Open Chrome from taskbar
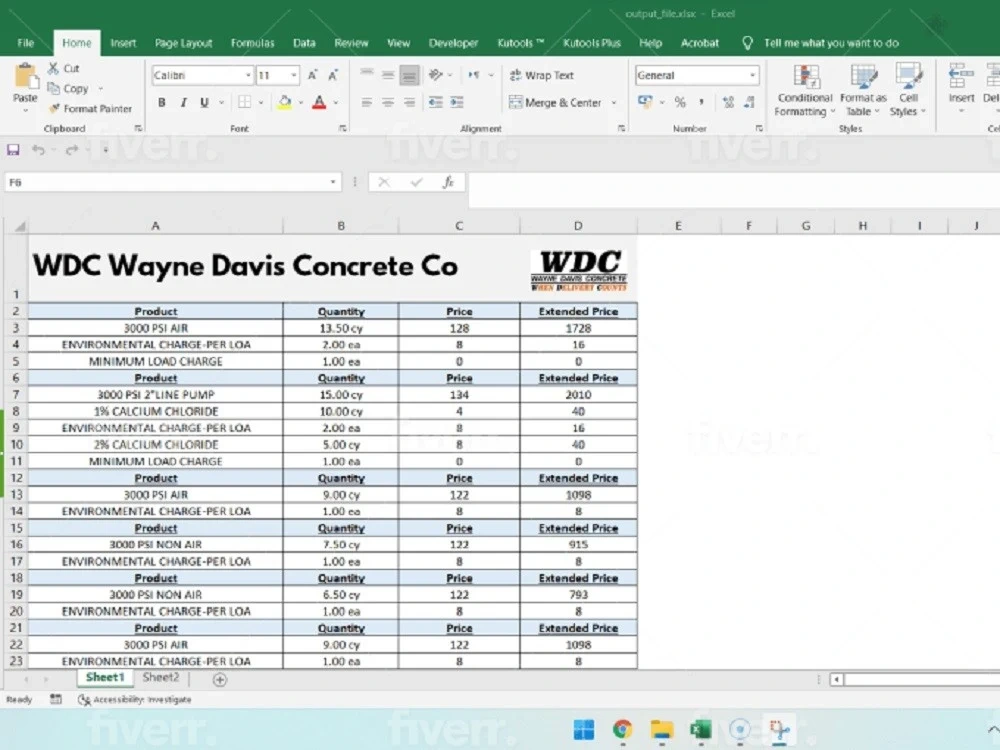The height and width of the screenshot is (750, 1000). point(622,729)
